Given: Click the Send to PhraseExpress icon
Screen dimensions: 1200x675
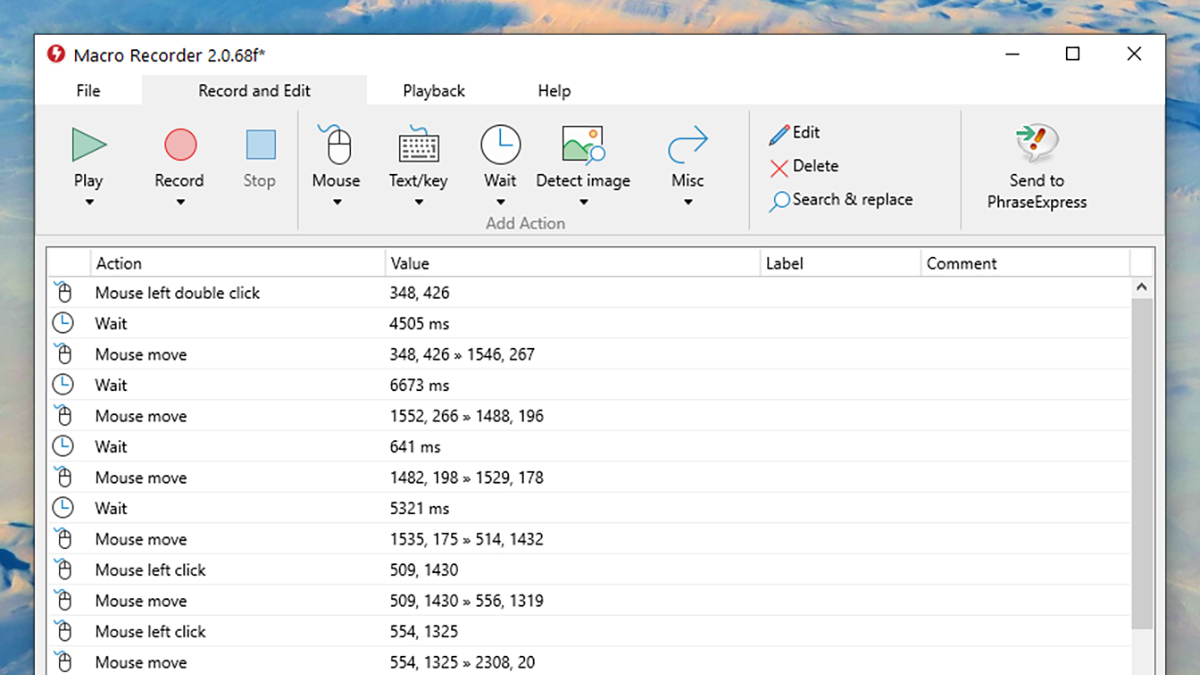Looking at the screenshot, I should coord(1037,144).
